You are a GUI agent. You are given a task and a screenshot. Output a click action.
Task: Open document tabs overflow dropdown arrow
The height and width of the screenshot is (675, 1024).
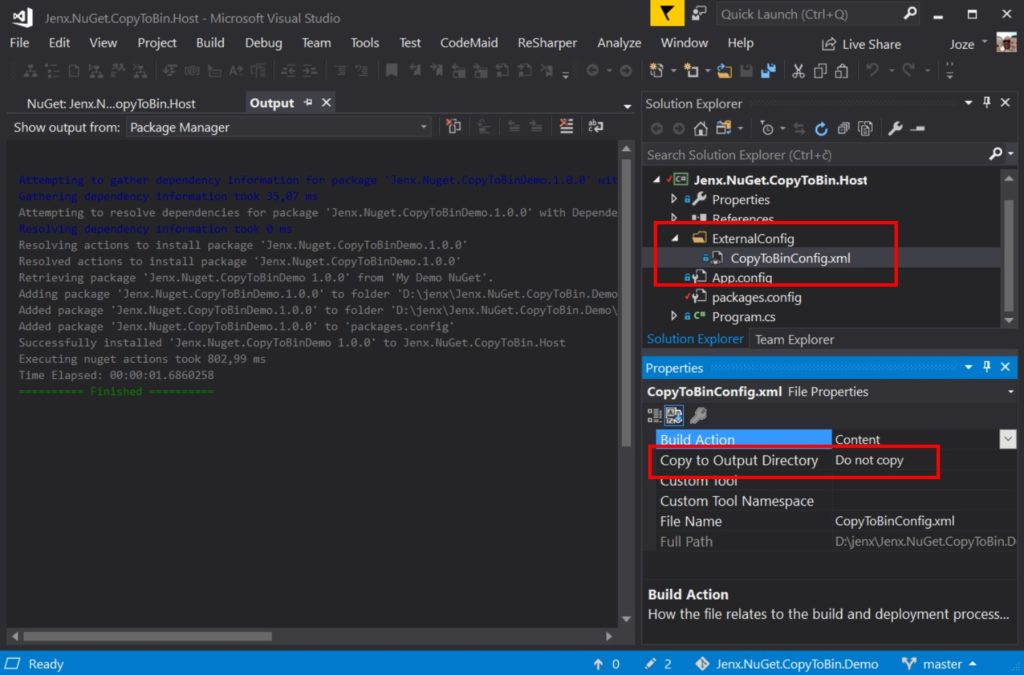pos(627,106)
